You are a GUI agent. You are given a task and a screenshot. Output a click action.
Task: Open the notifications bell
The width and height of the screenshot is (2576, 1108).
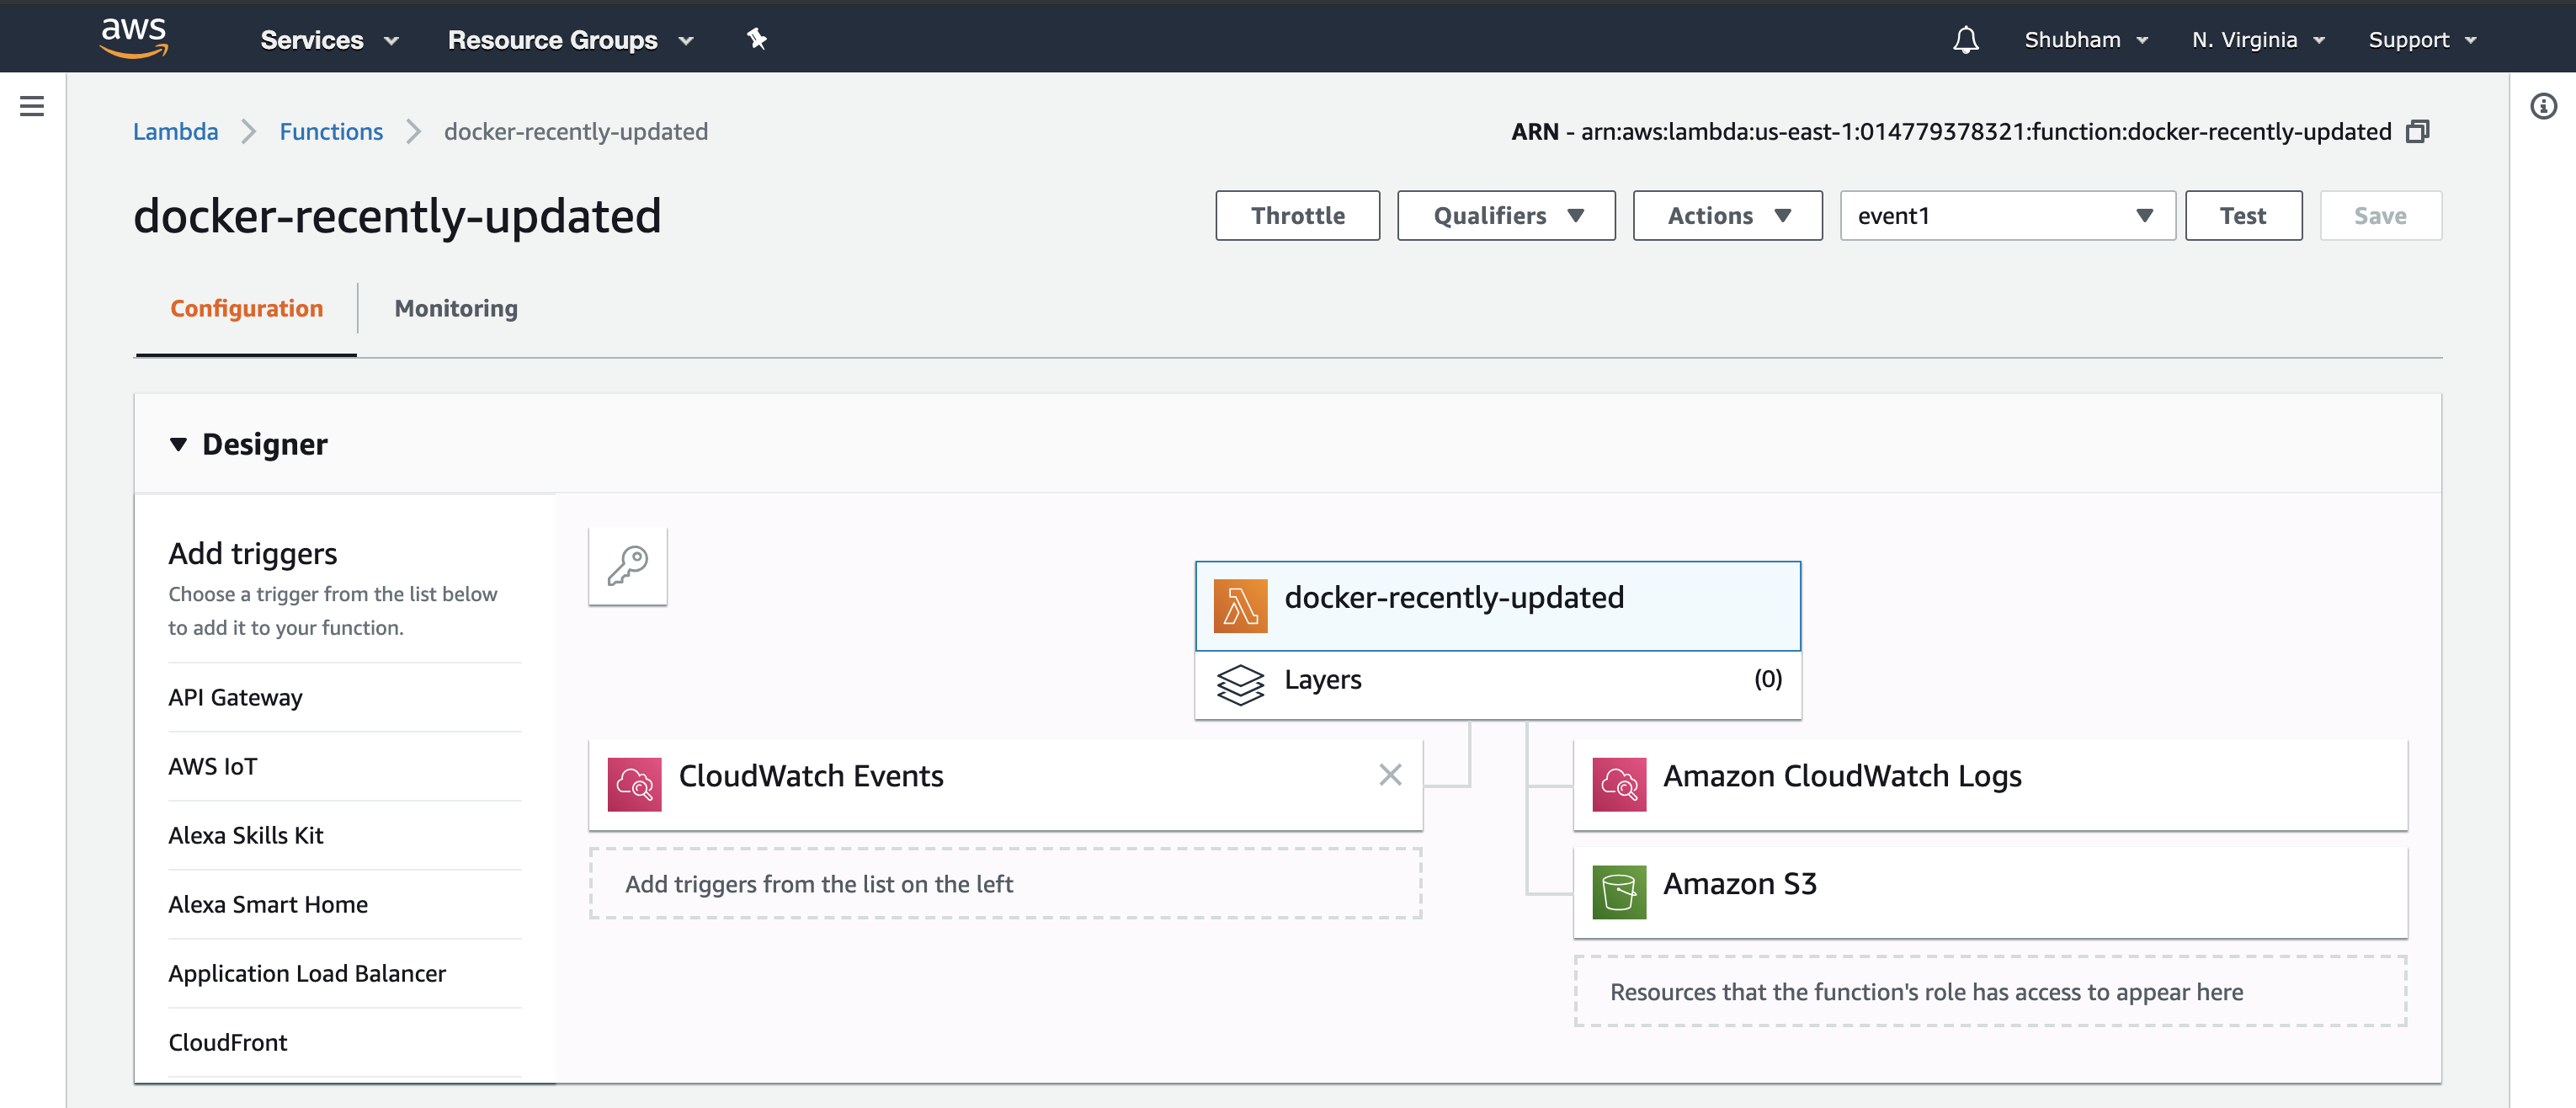pos(1965,40)
